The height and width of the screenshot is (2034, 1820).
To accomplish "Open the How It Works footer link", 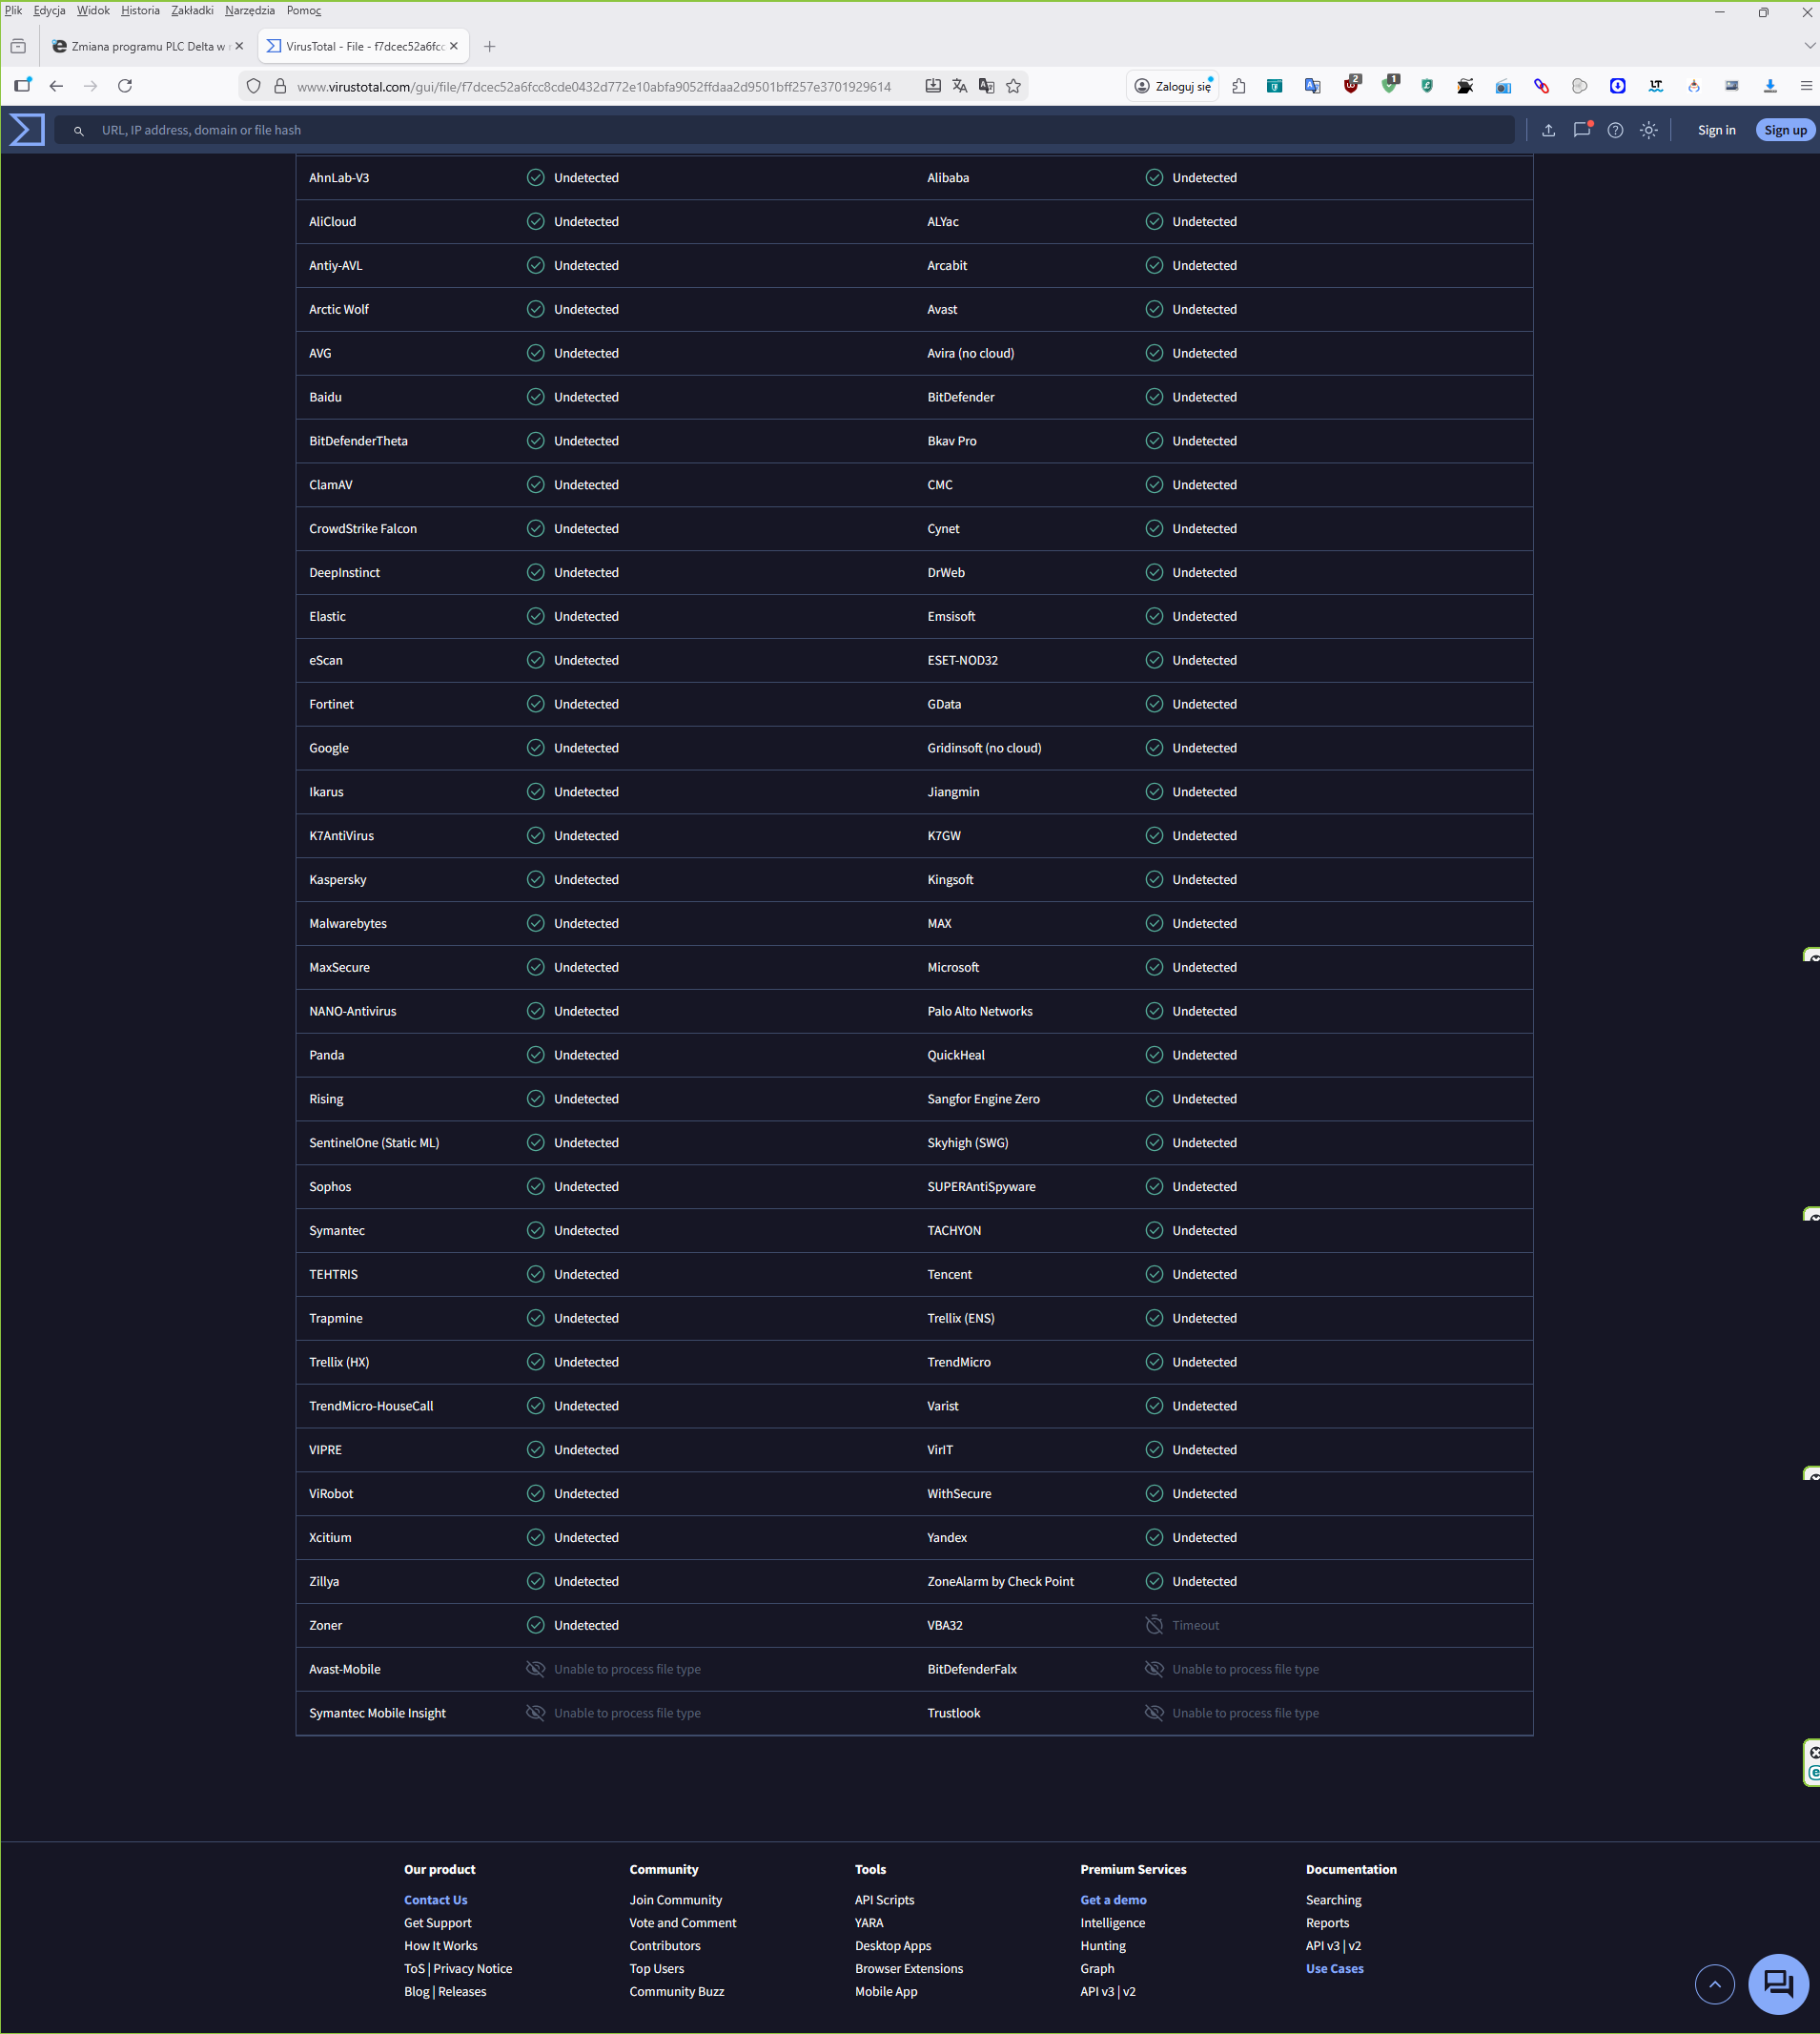I will pos(441,1946).
